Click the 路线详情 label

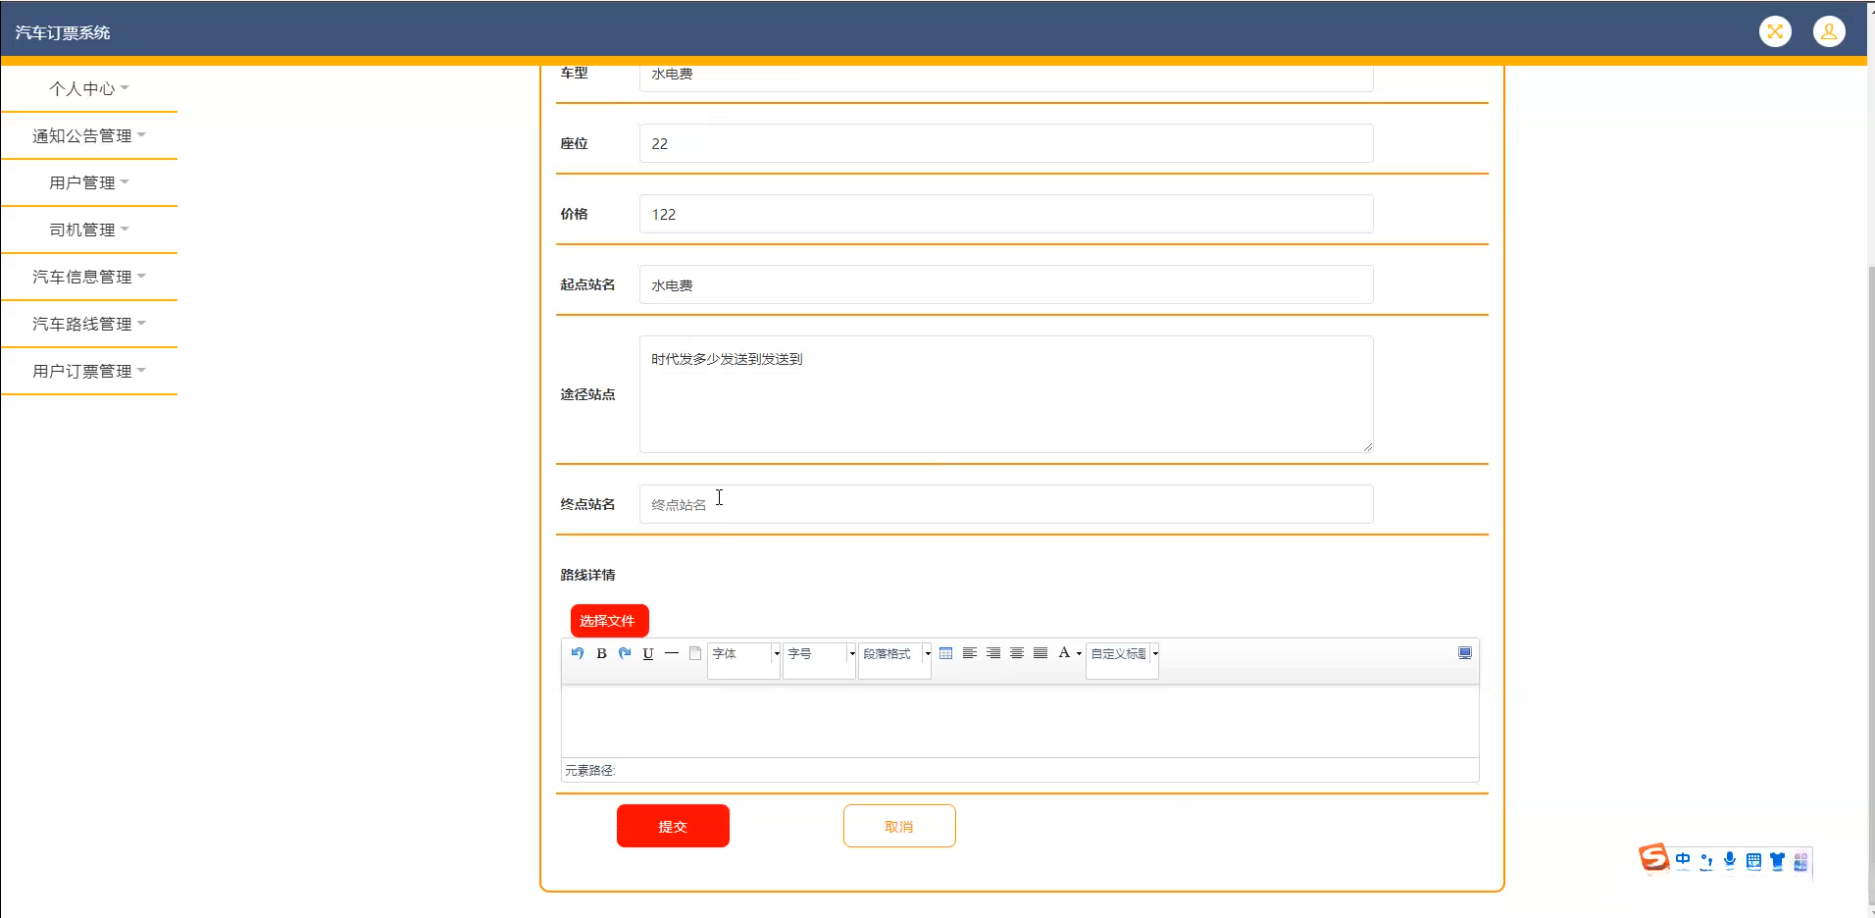coord(588,575)
